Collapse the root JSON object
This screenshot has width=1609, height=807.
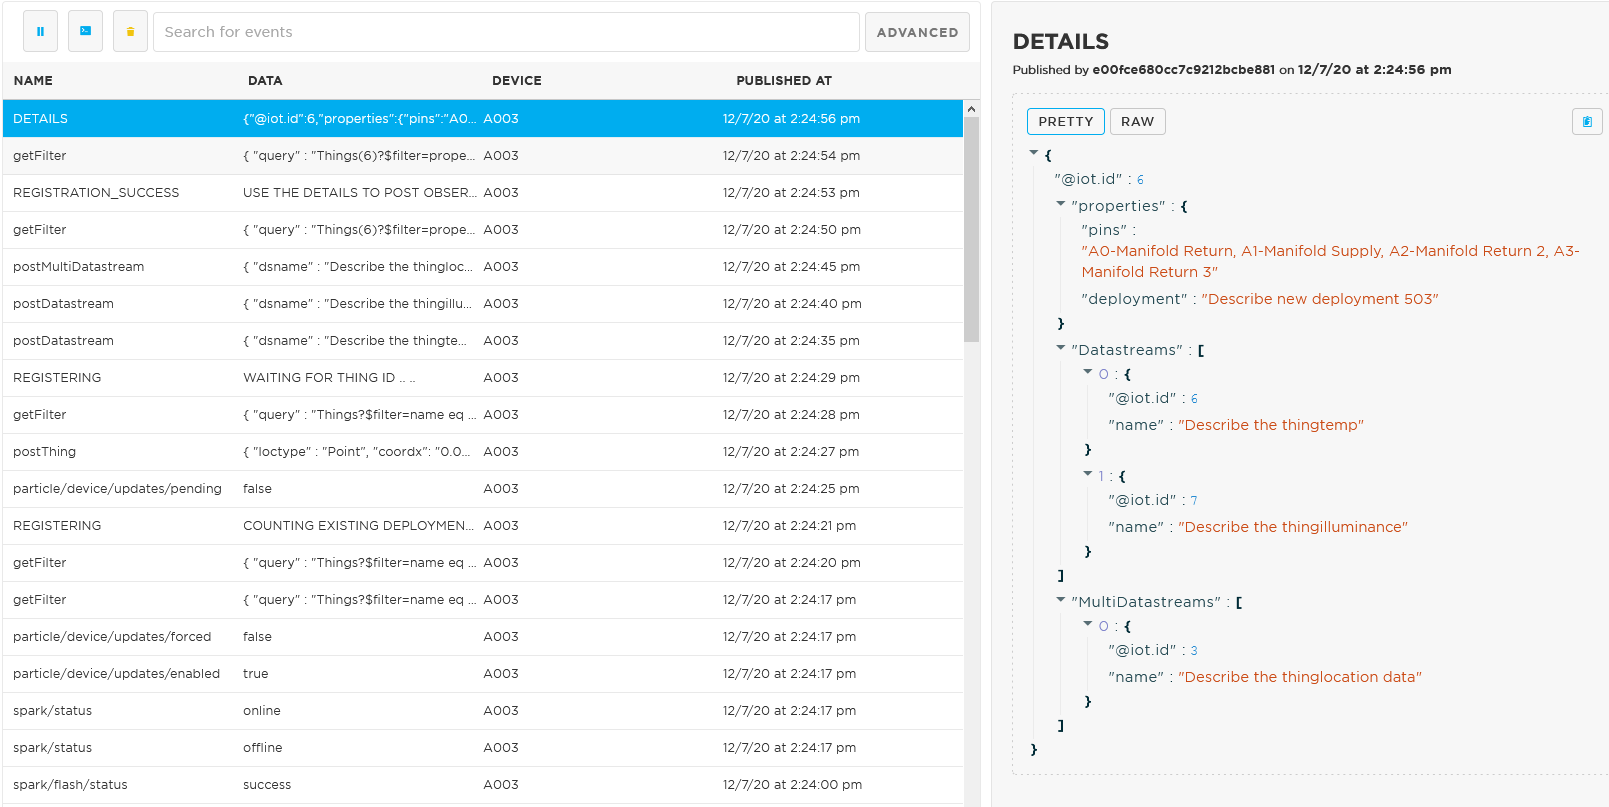point(1034,153)
